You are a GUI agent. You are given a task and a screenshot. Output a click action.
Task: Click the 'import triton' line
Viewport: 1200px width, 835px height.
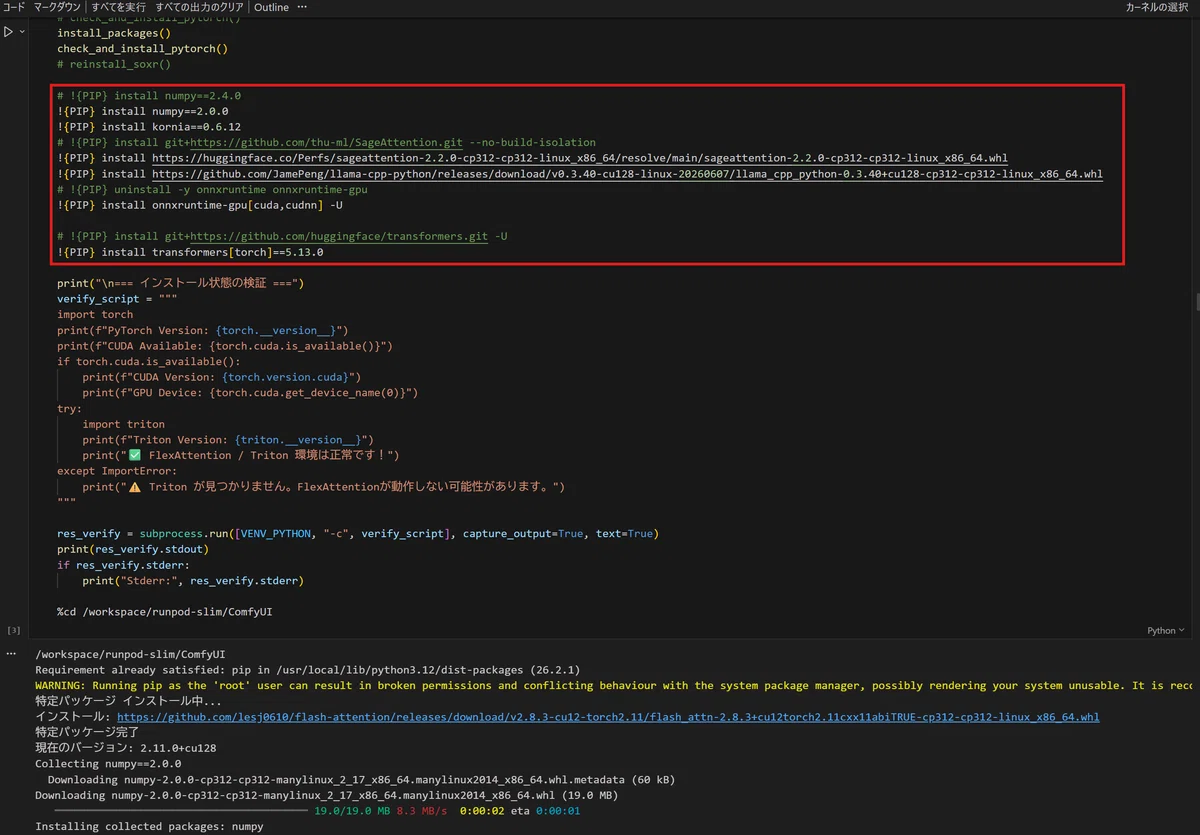pyautogui.click(x=124, y=424)
